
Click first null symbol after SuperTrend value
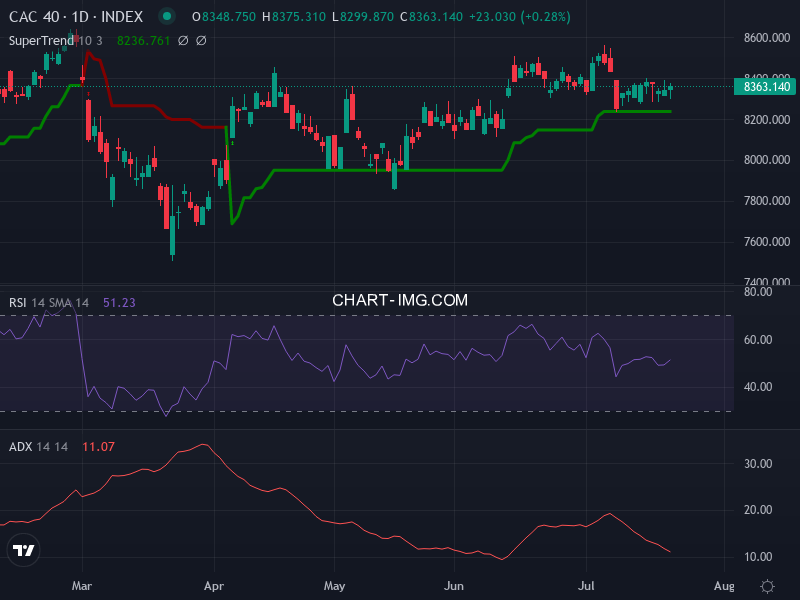[x=183, y=40]
